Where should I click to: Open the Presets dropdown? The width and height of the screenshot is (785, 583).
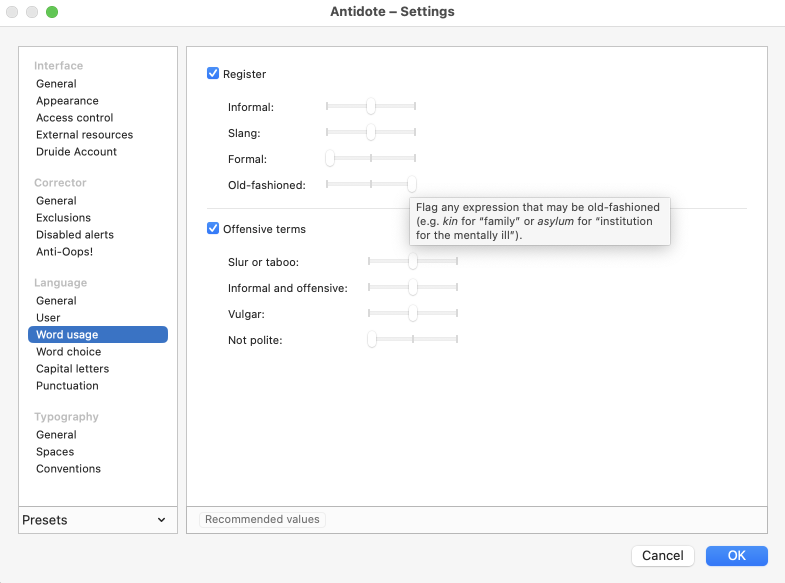[95, 520]
